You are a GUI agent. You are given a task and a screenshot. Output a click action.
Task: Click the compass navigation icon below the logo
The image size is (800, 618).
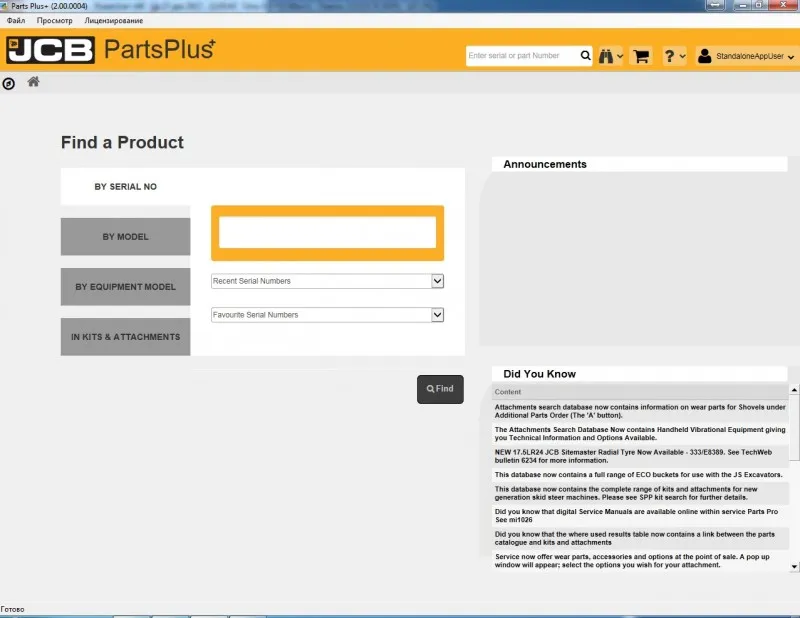[x=9, y=84]
